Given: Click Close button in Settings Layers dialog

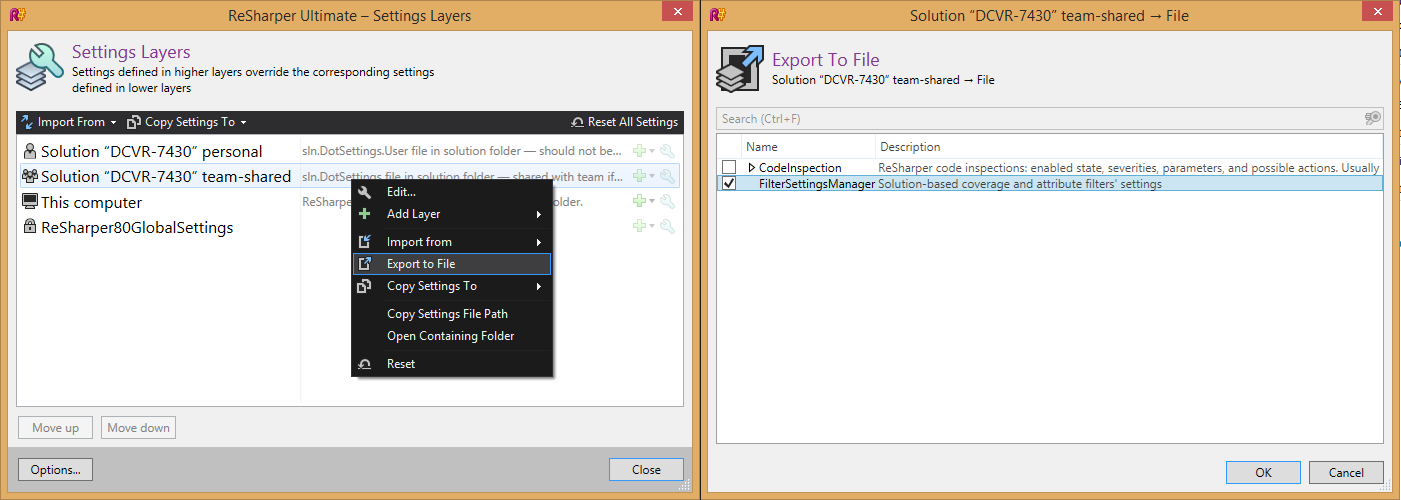Looking at the screenshot, I should [x=646, y=469].
